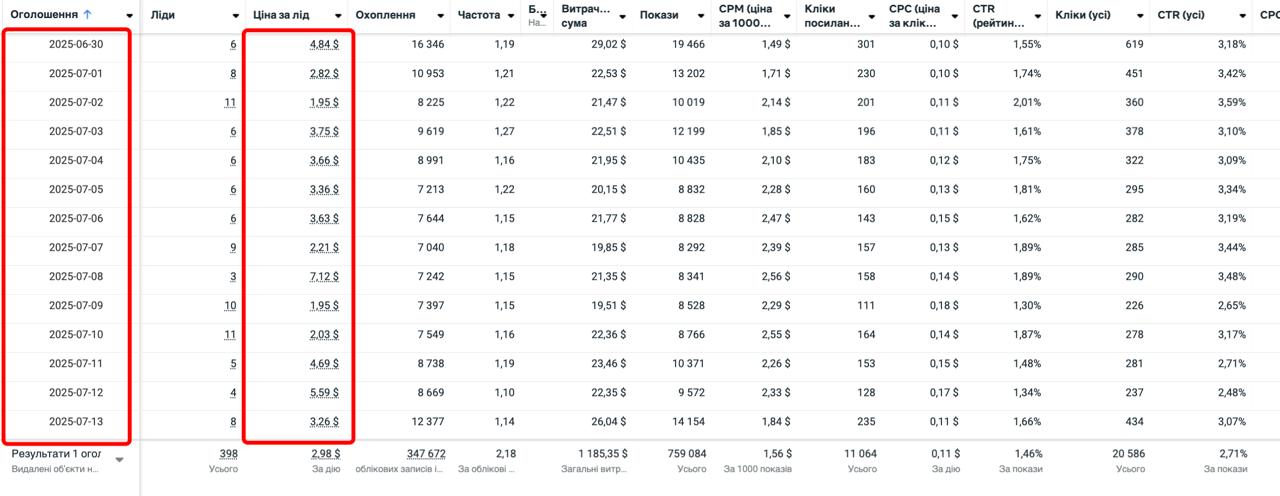
Task: Open the CPM column options arrow
Action: tap(789, 16)
